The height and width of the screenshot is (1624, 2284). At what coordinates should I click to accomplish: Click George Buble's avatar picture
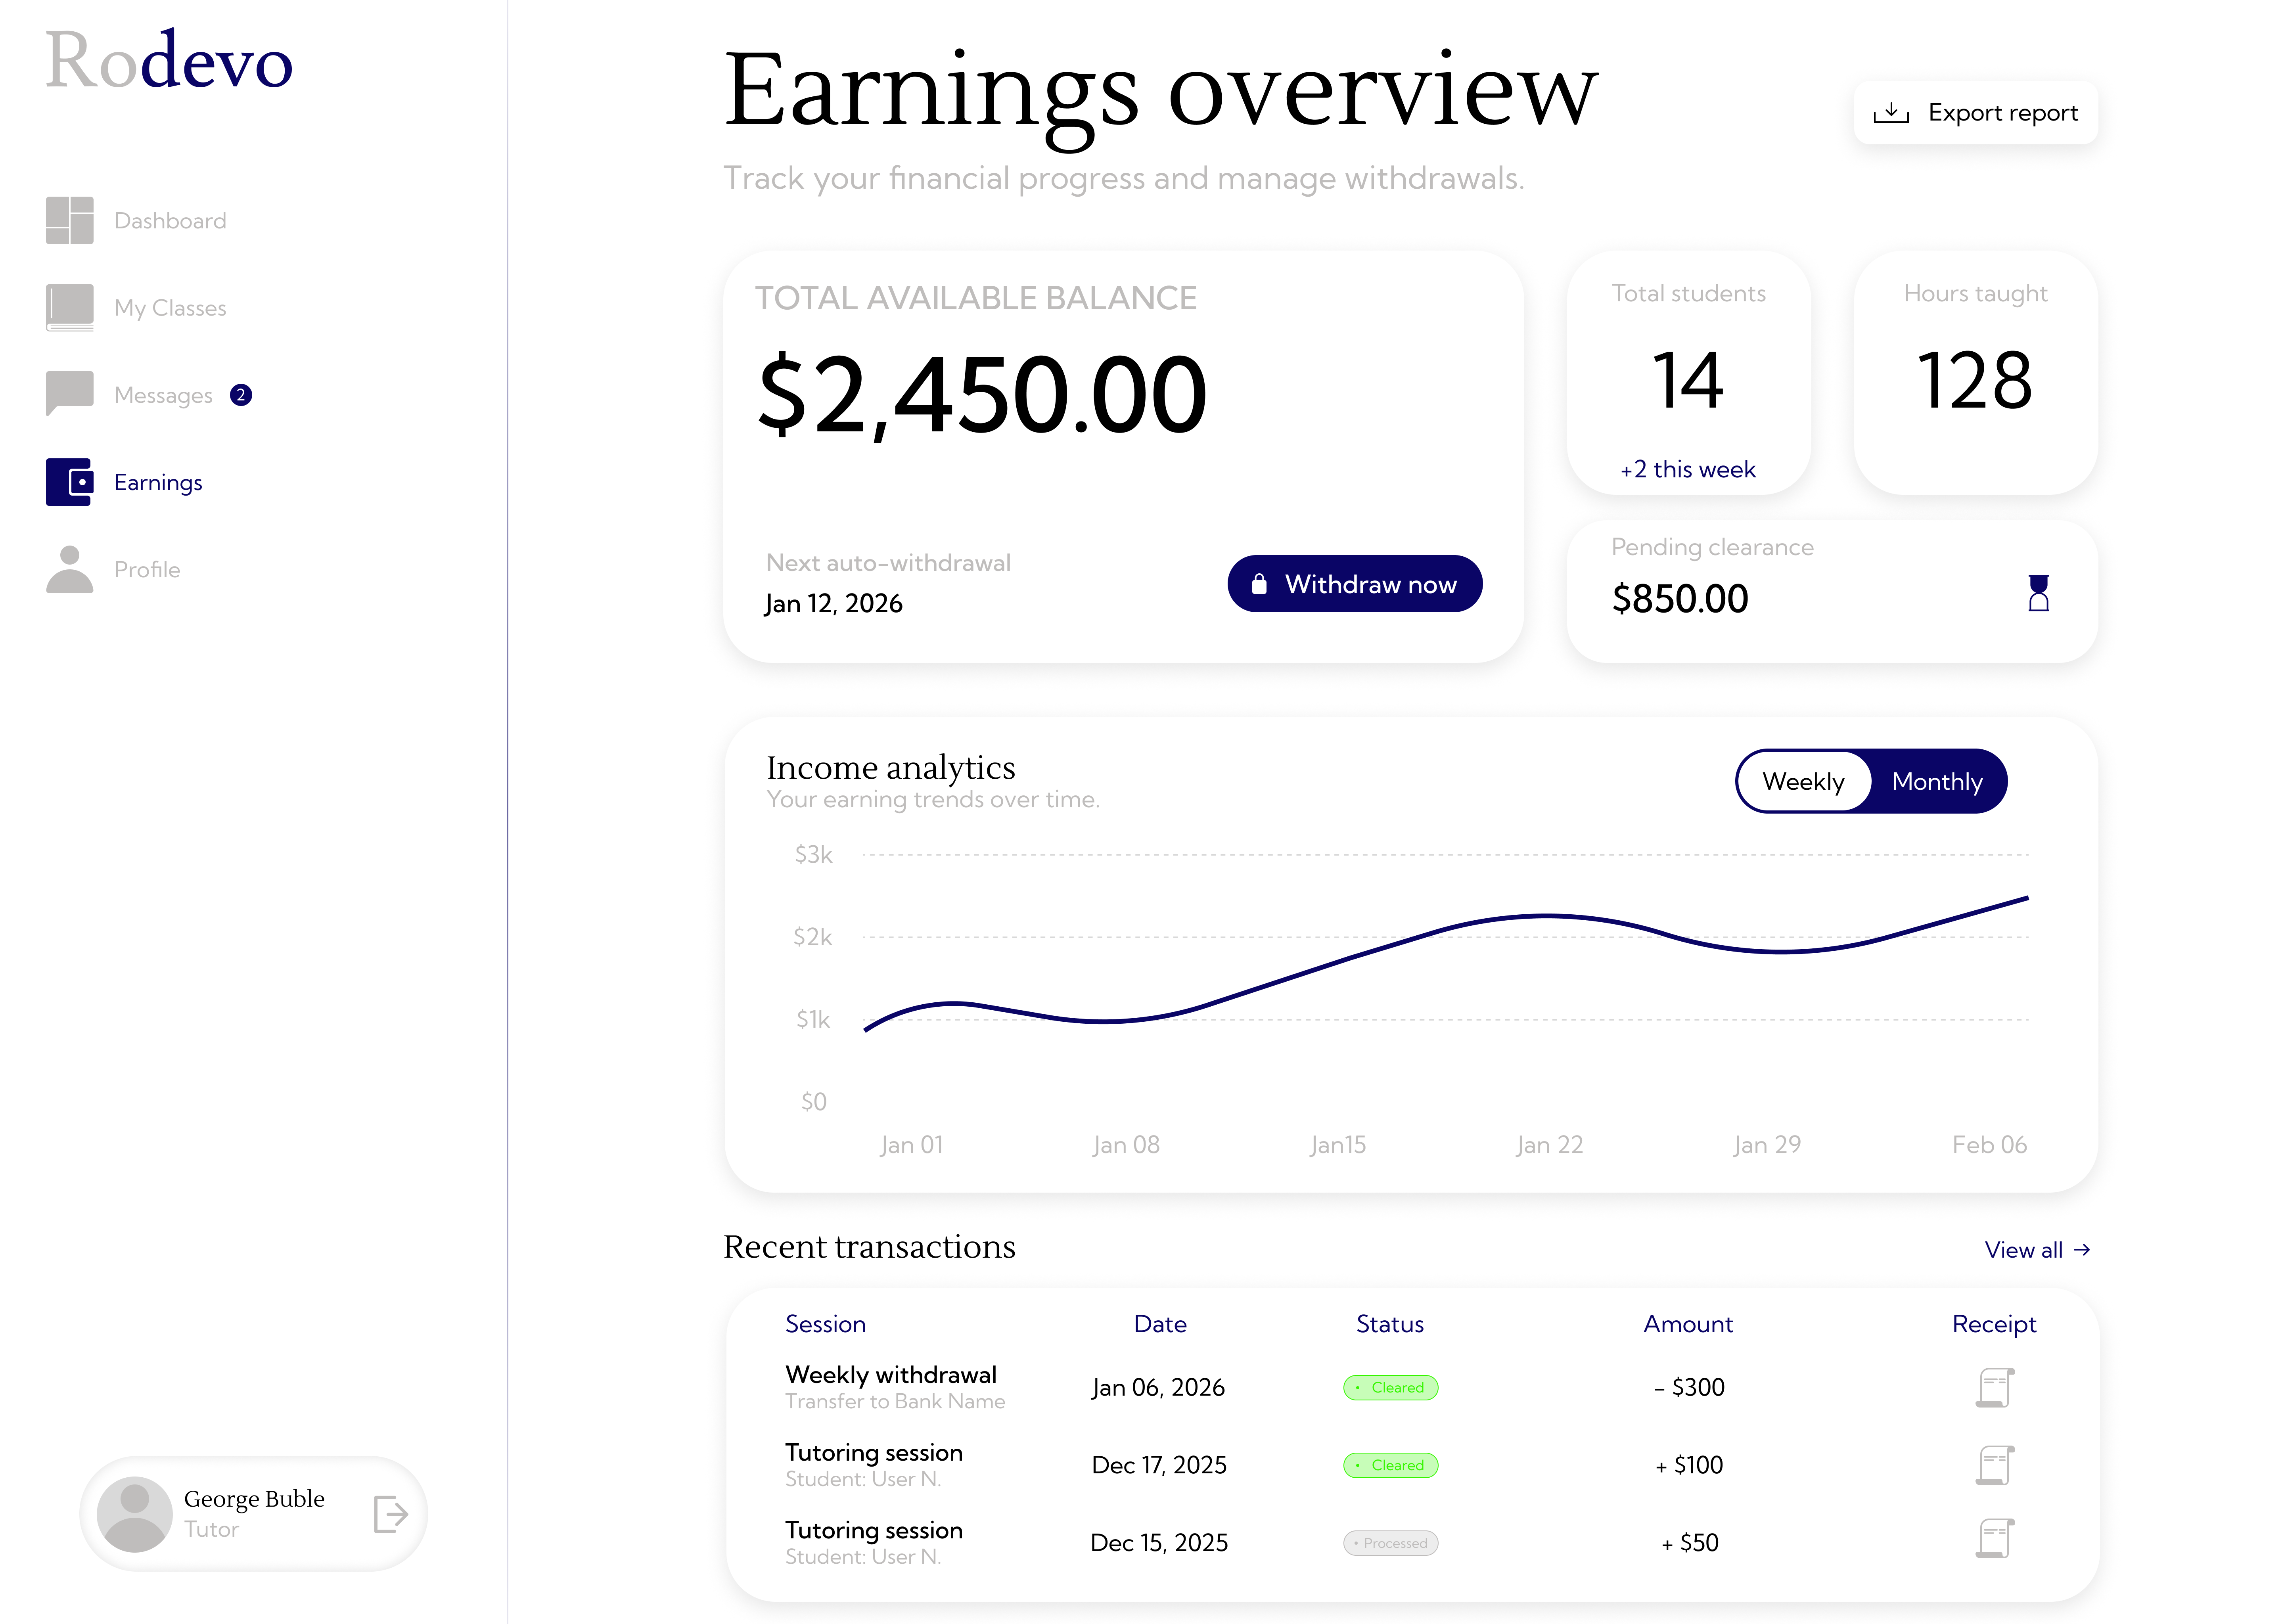coord(134,1514)
